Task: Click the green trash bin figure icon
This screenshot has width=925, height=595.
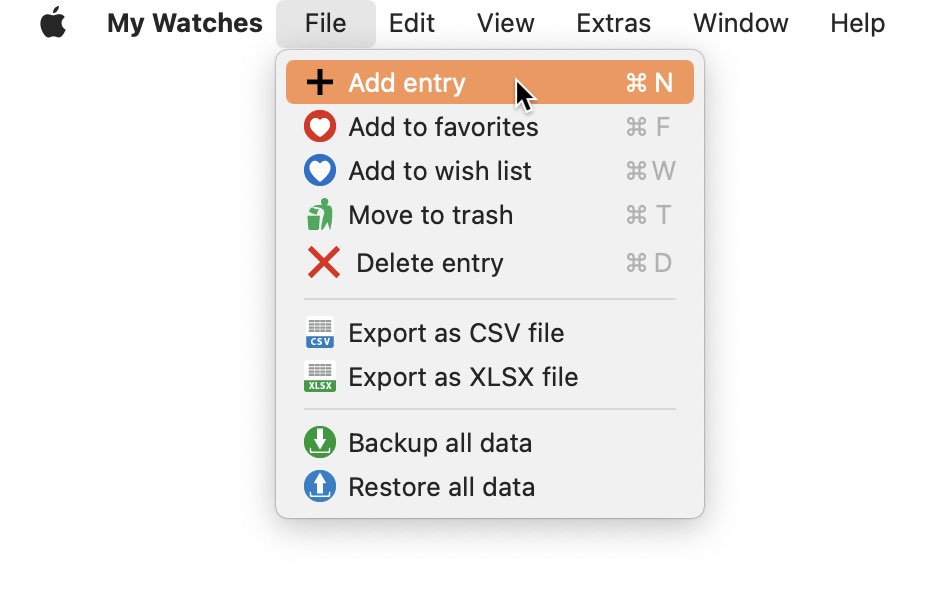Action: pos(320,215)
